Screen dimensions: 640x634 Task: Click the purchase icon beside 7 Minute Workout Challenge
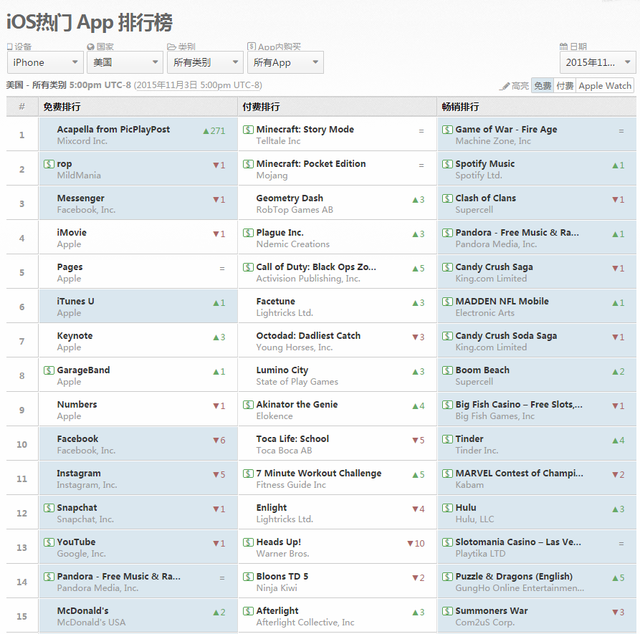click(x=248, y=474)
